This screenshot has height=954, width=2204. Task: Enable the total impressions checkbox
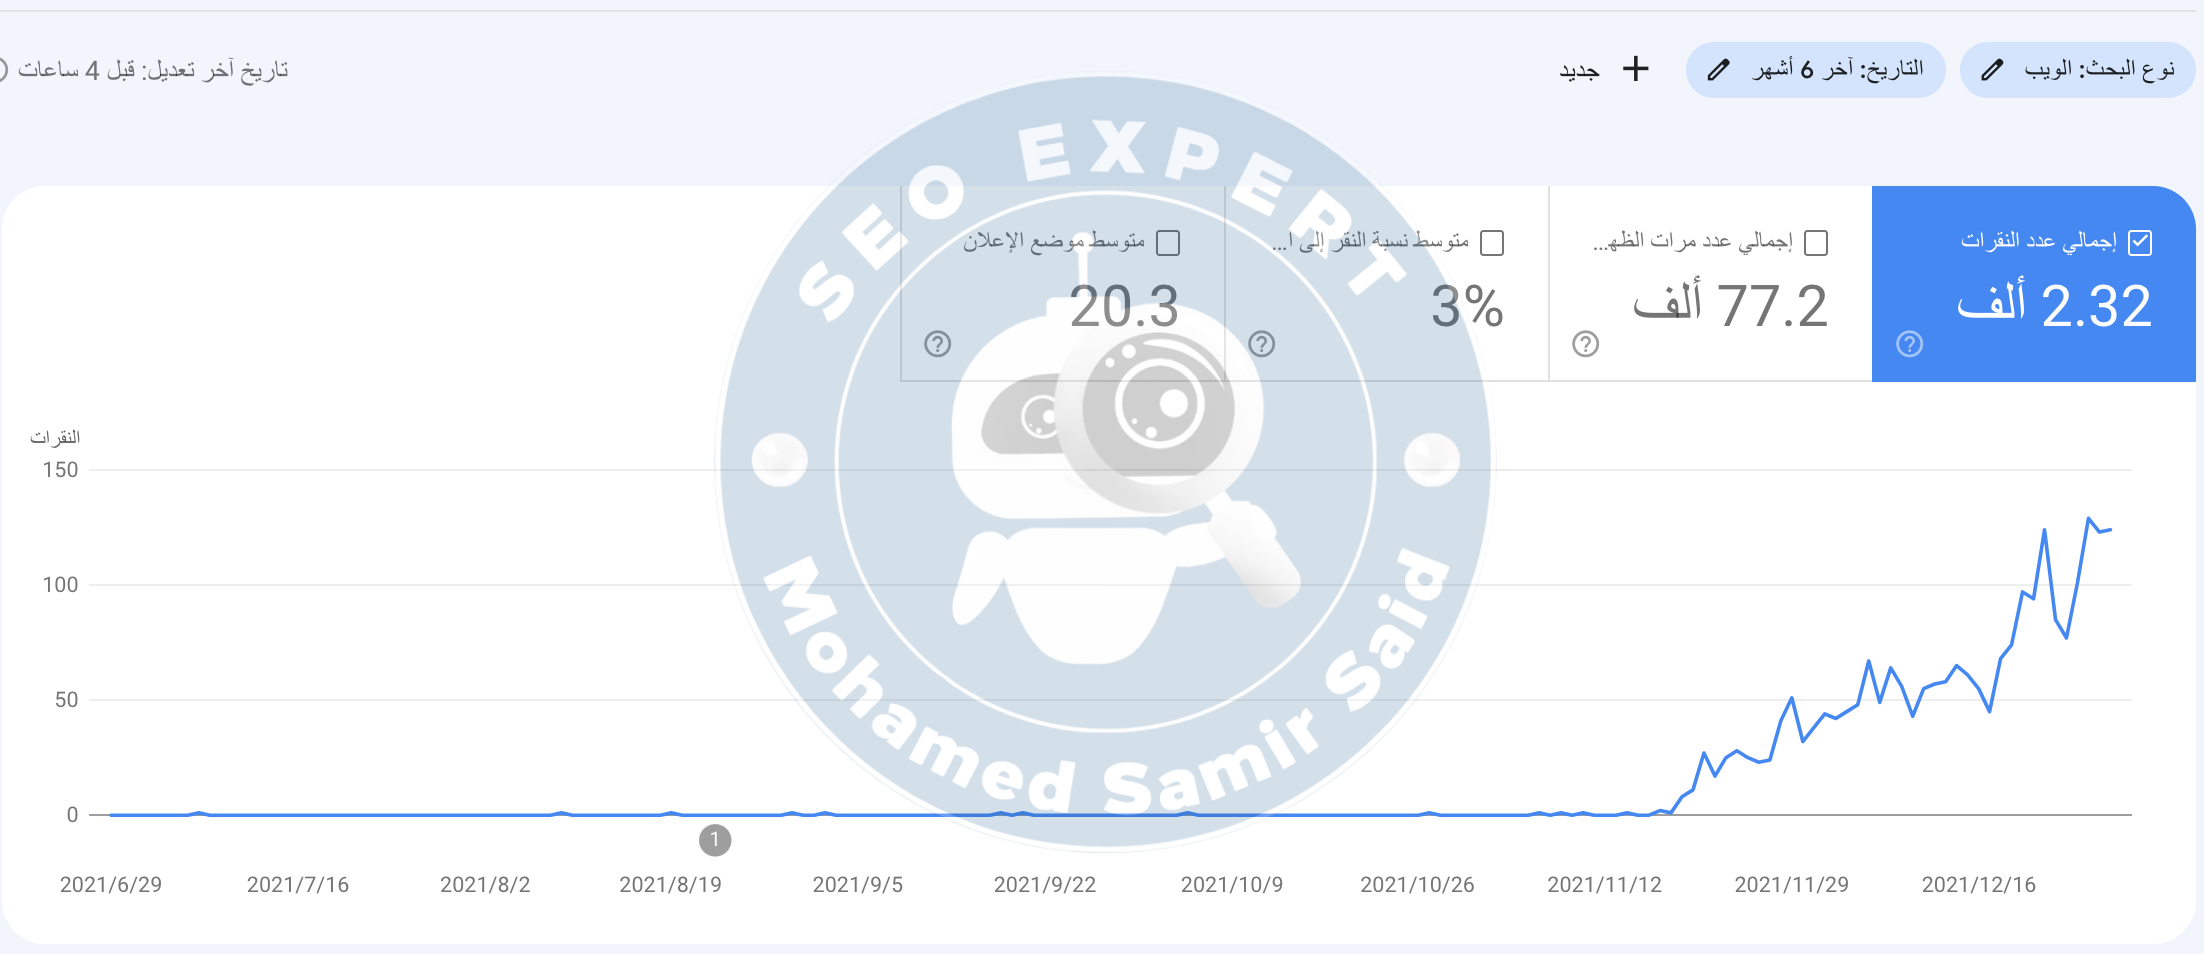tap(1816, 242)
